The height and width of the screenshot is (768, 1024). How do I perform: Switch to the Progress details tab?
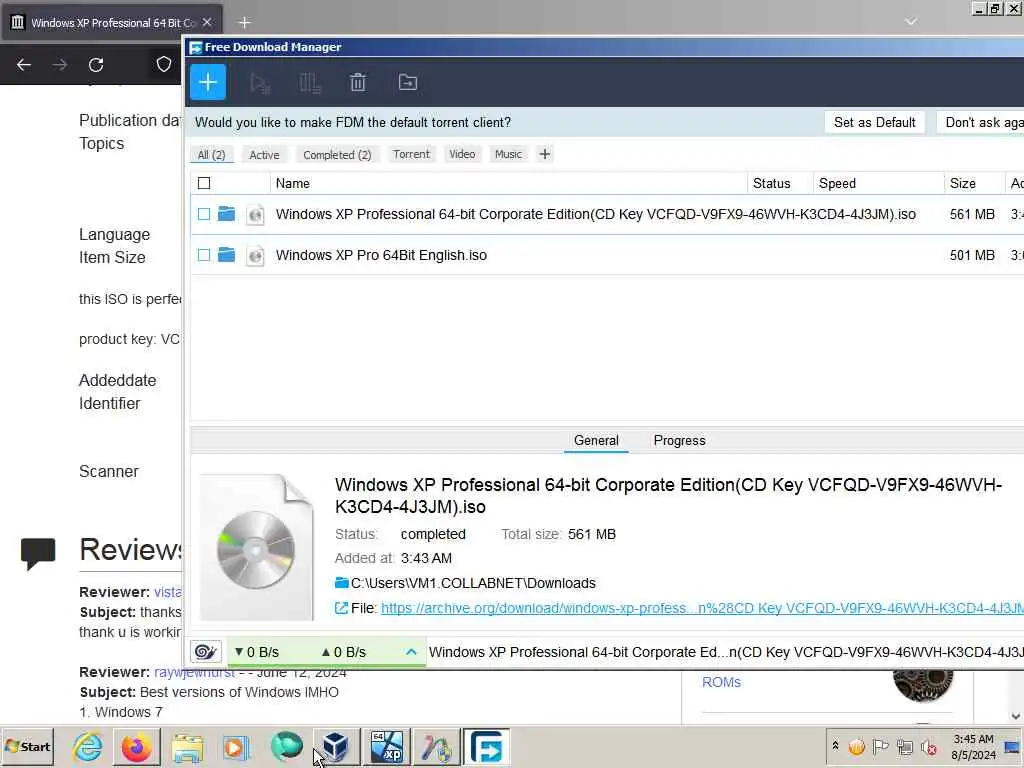tap(679, 440)
